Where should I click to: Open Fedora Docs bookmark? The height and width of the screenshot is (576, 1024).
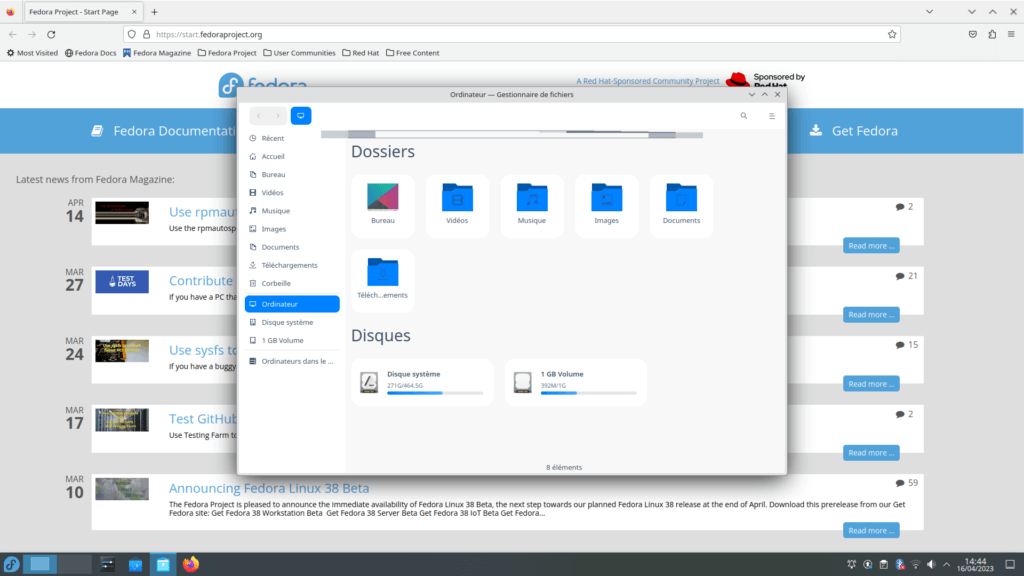[x=90, y=53]
